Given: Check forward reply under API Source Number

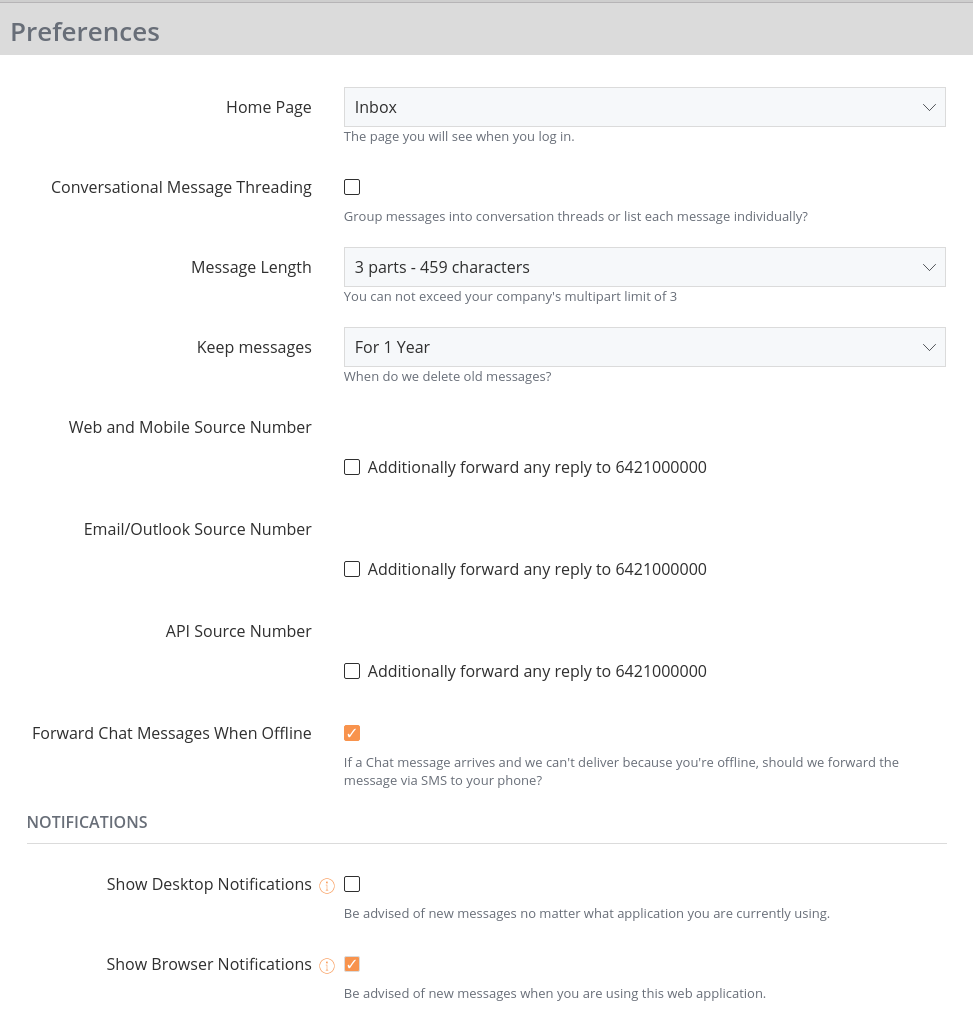Looking at the screenshot, I should tap(352, 671).
